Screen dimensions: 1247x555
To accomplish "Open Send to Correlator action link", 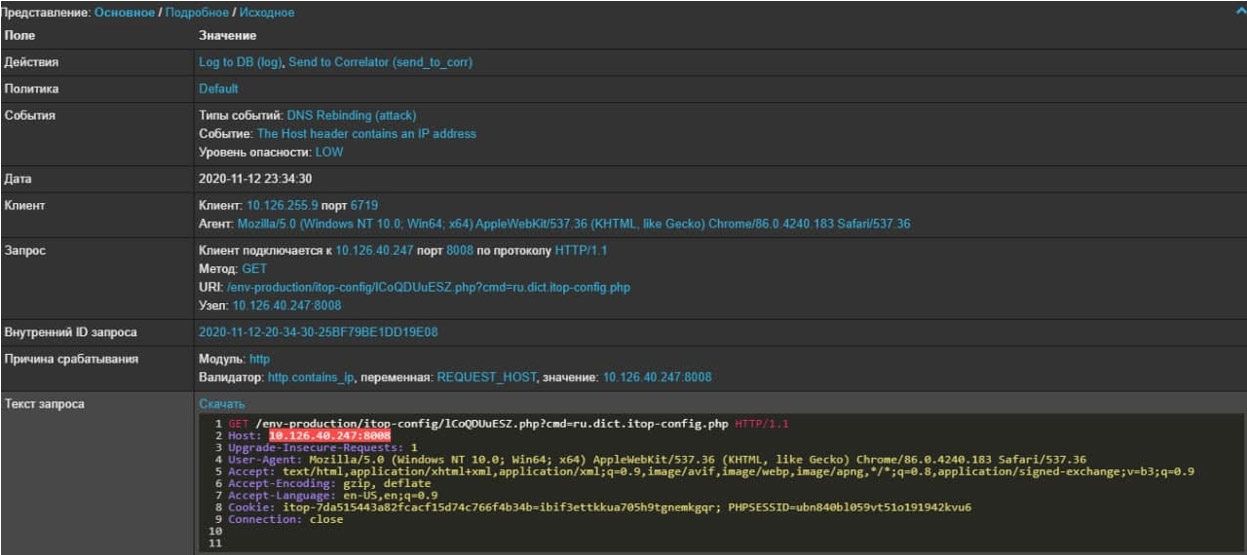I will pos(380,62).
